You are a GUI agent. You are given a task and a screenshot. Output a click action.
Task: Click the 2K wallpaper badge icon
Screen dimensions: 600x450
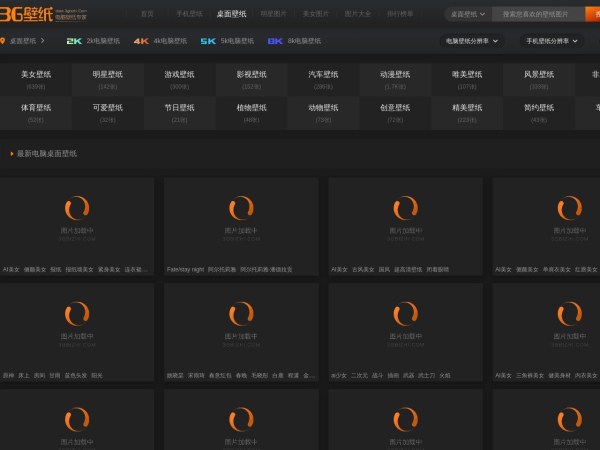[x=74, y=41]
